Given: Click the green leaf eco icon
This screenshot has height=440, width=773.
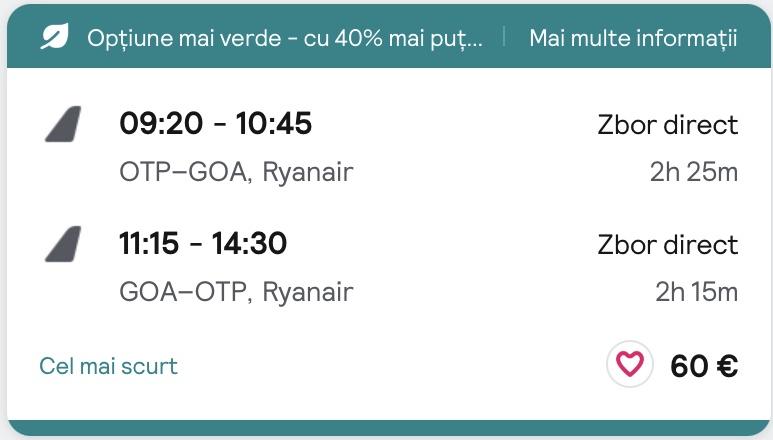Looking at the screenshot, I should click(53, 38).
